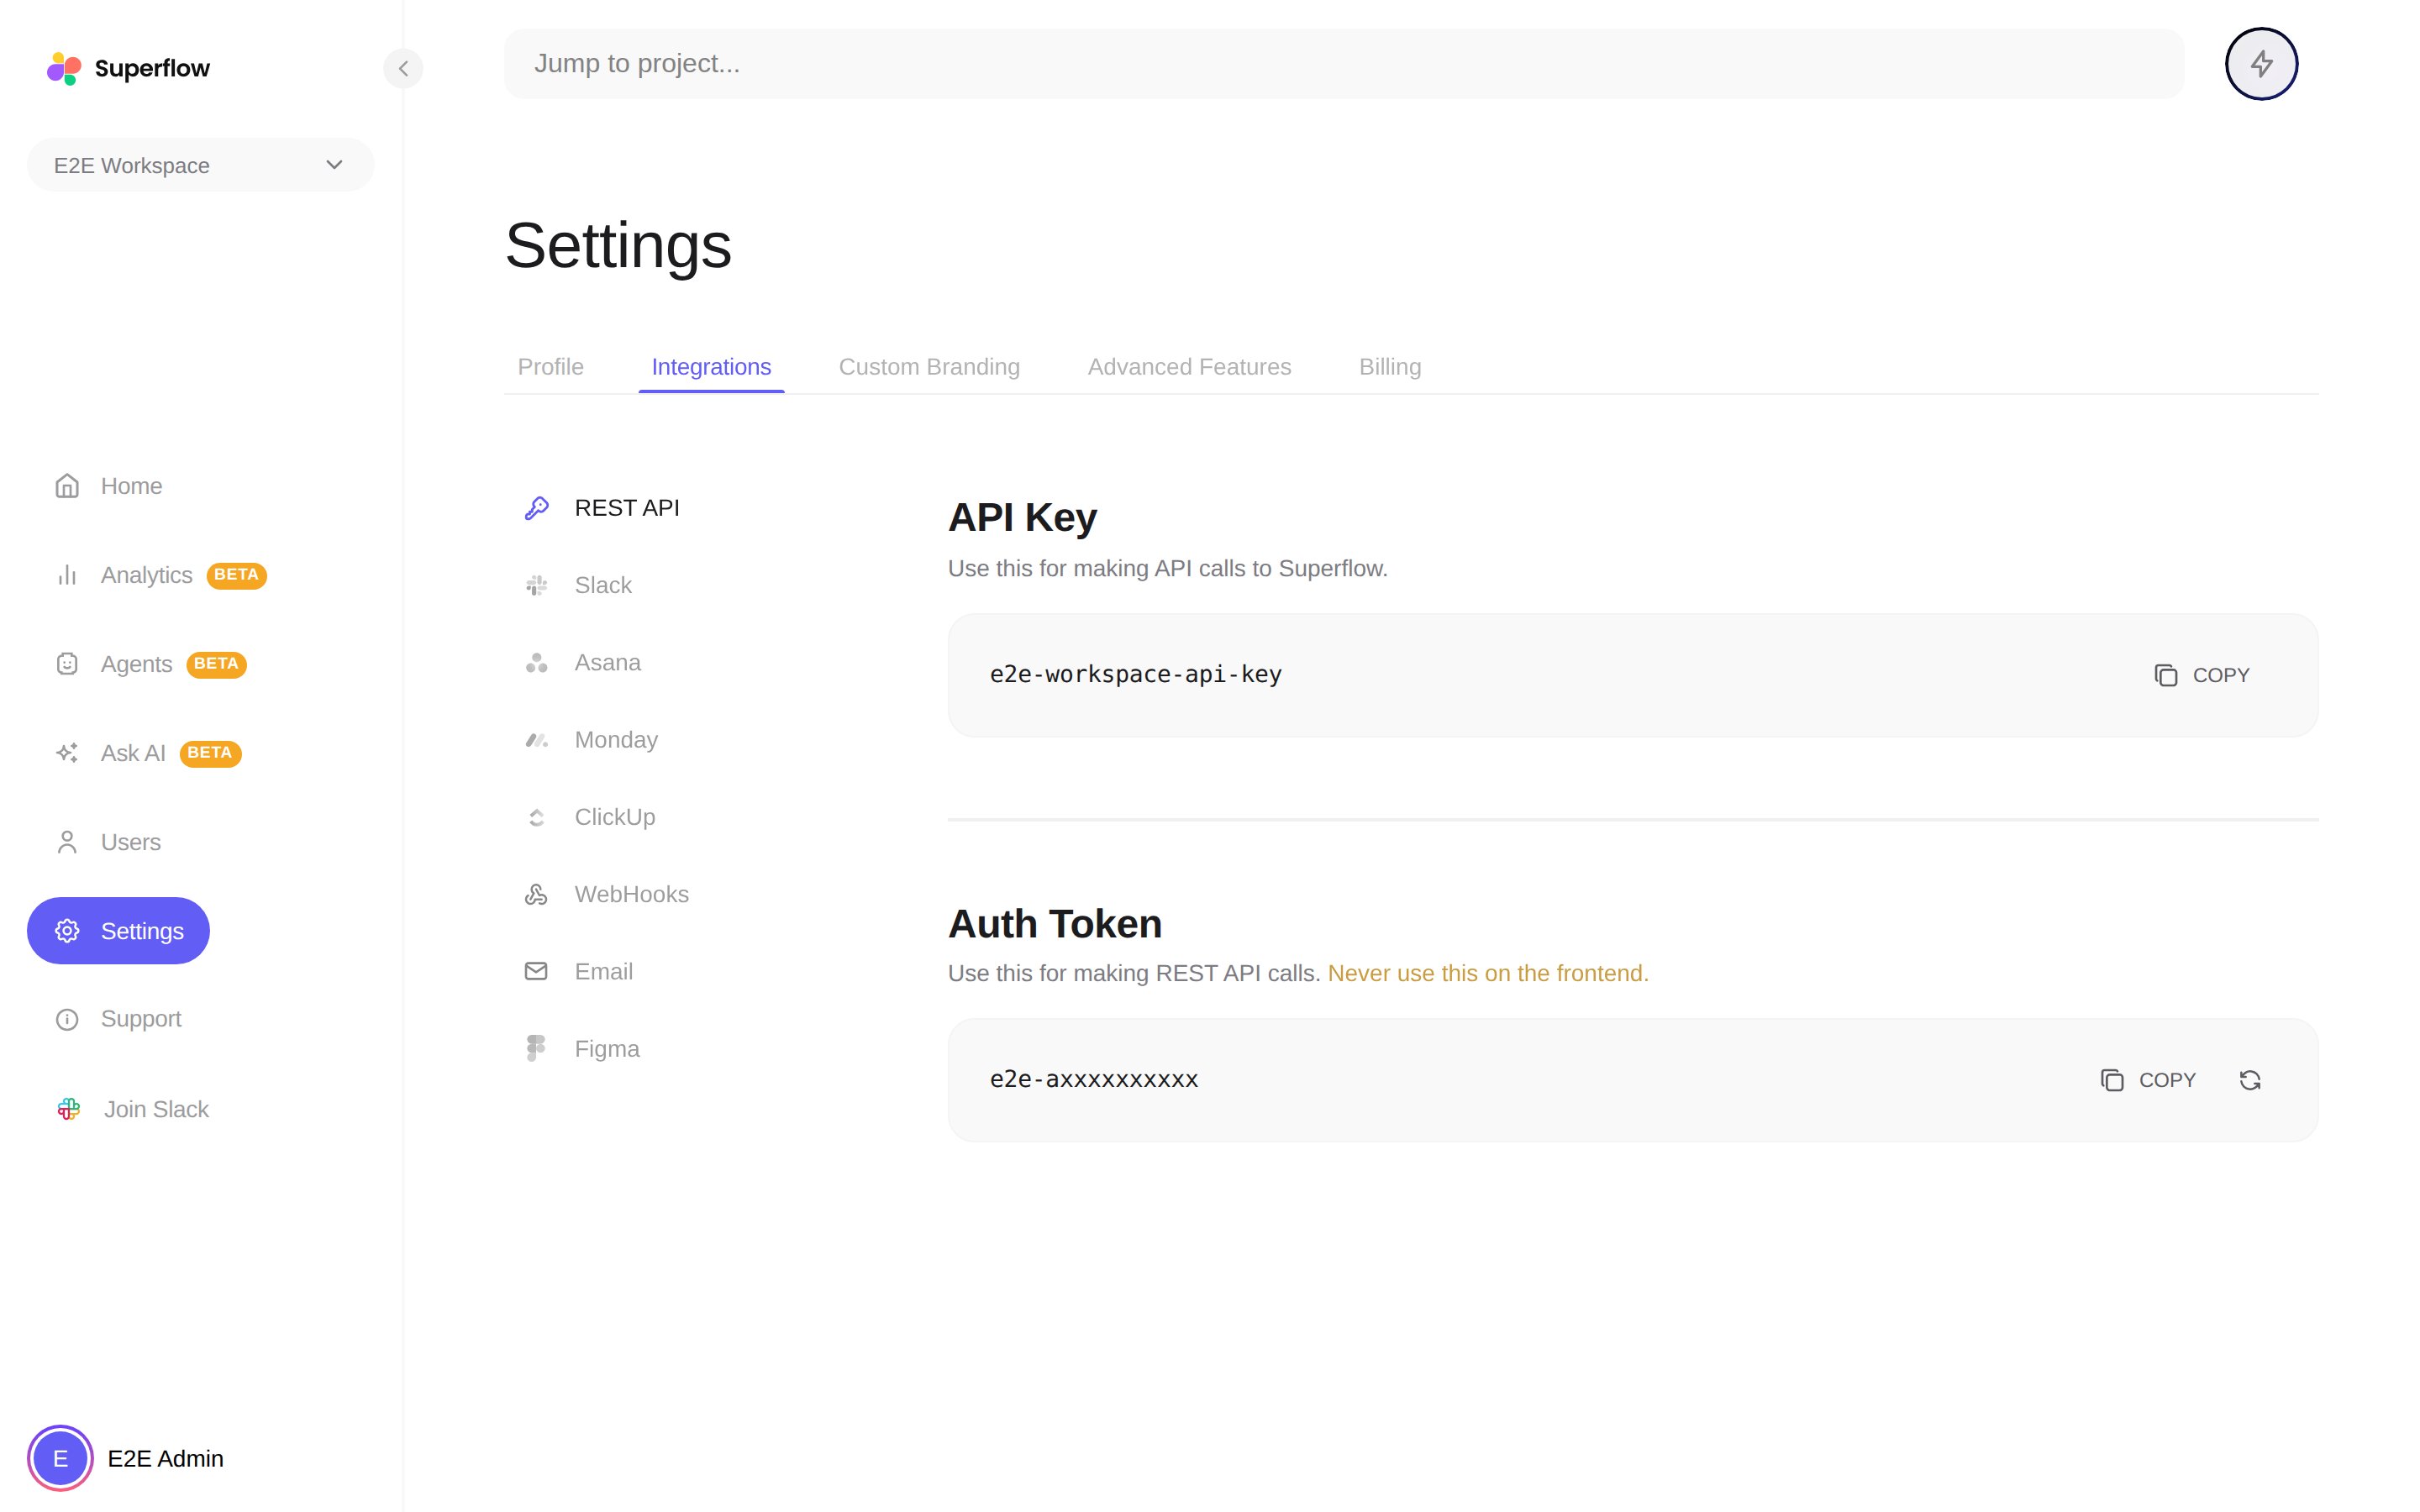Select the Figma integration

pos(583,1048)
